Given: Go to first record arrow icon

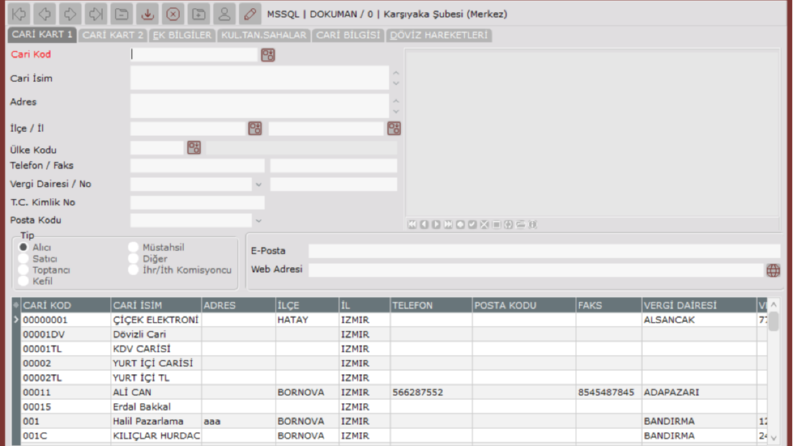Looking at the screenshot, I should (x=19, y=14).
